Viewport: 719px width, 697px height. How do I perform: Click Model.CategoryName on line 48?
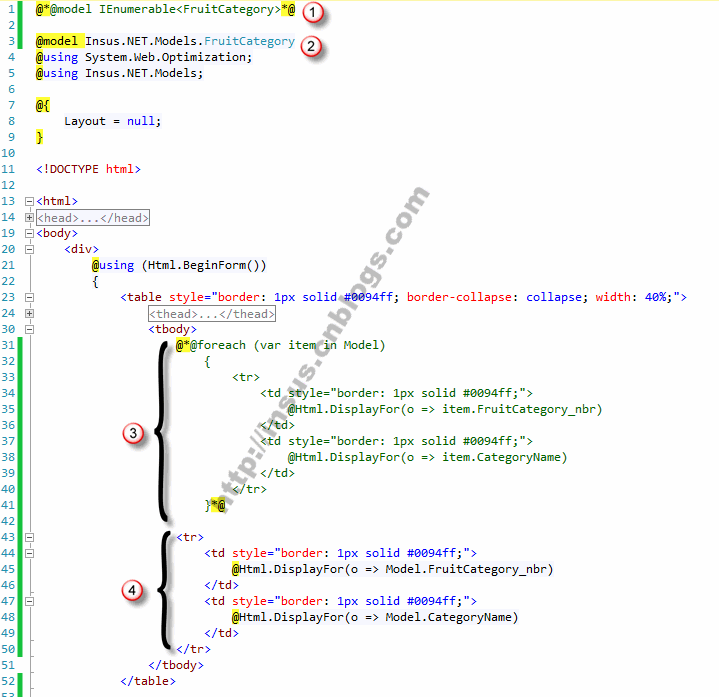tap(448, 617)
